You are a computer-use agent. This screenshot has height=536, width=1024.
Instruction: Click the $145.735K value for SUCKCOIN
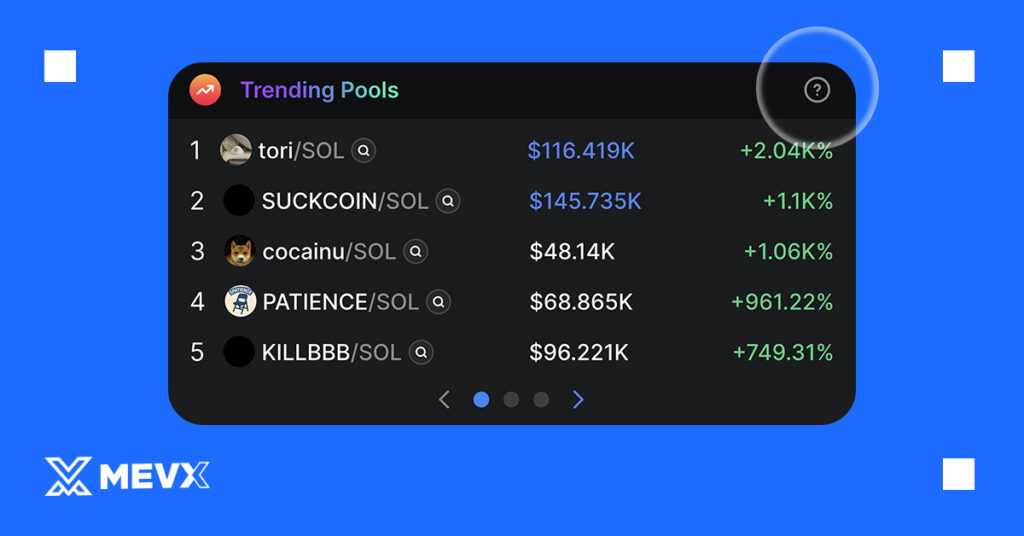tap(585, 201)
